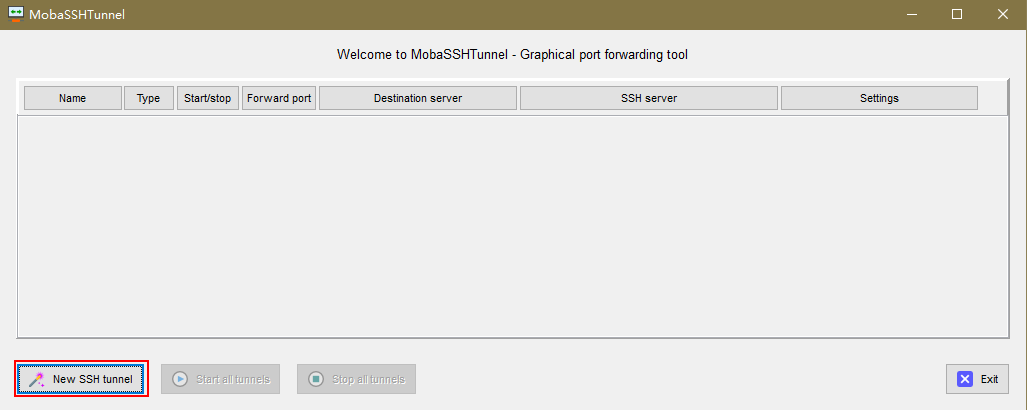Select the Type column header

click(x=149, y=98)
